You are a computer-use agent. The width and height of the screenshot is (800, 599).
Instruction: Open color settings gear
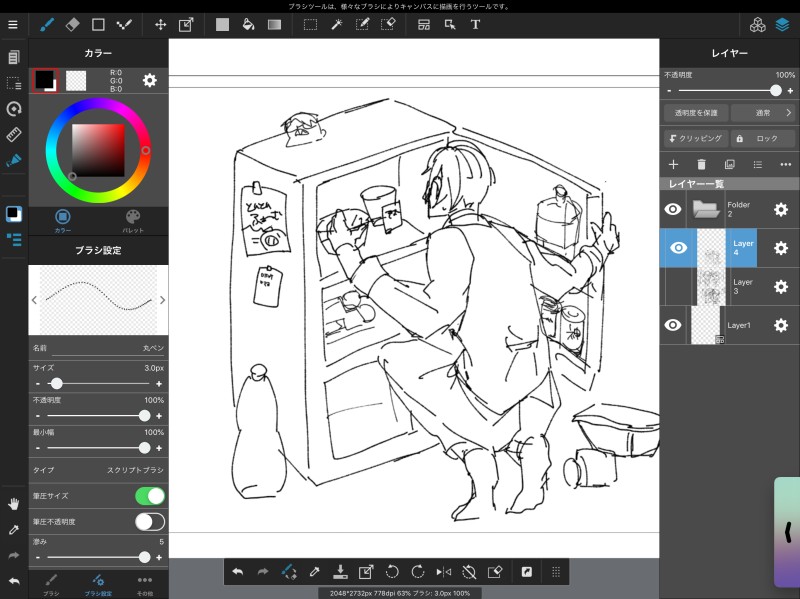(x=149, y=80)
